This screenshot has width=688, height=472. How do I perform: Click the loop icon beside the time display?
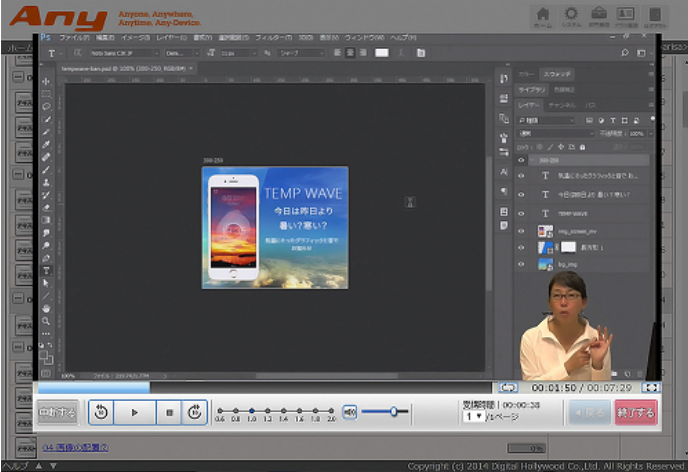[509, 387]
